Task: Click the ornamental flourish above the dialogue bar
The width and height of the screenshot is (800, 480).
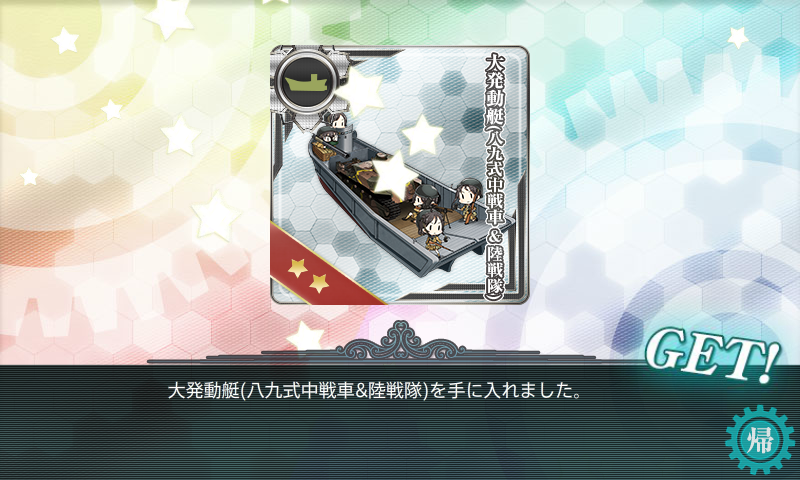Action: pos(401,341)
